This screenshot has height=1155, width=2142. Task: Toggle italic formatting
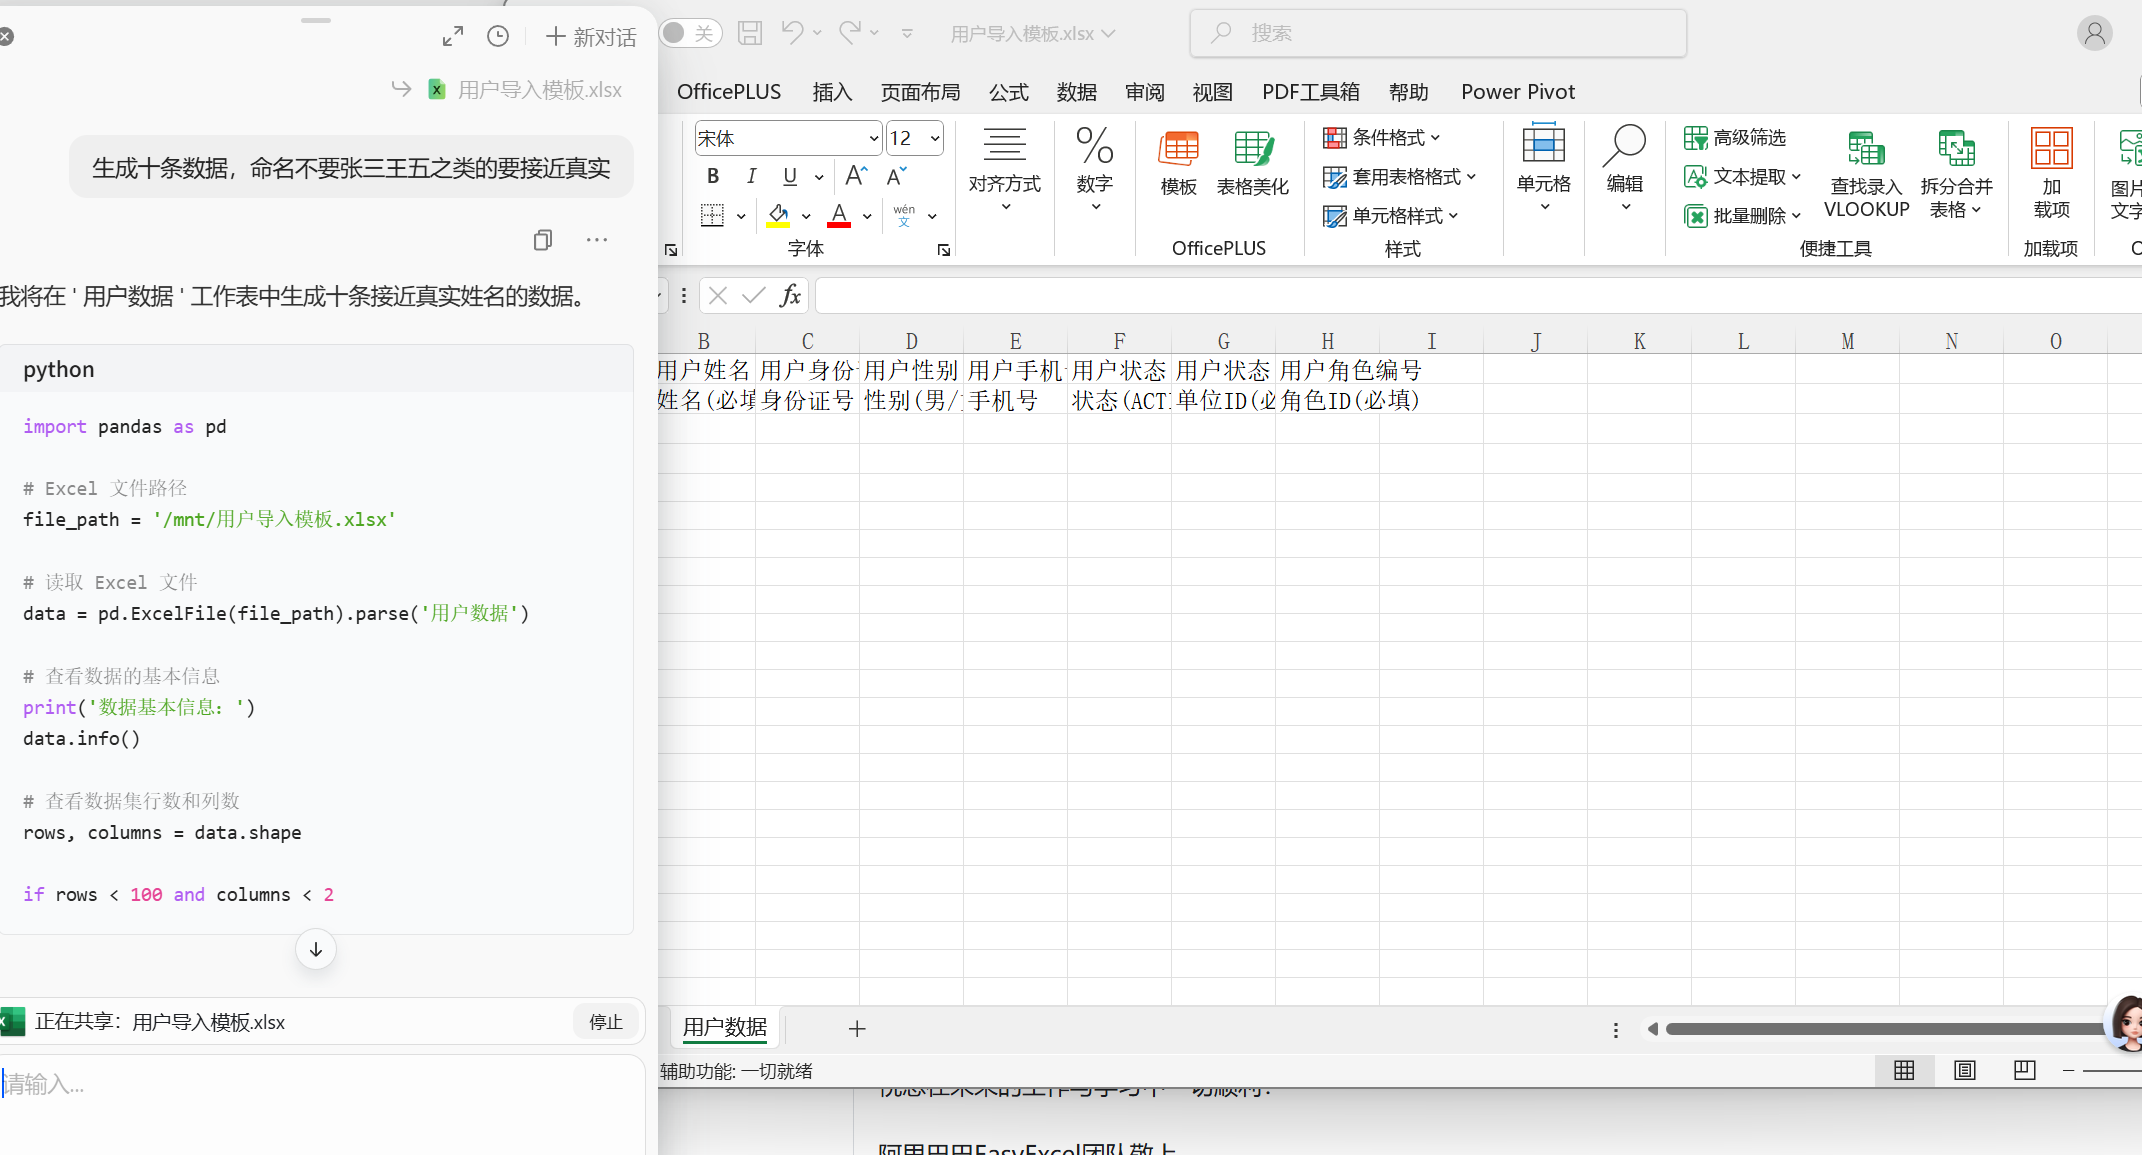(x=751, y=176)
